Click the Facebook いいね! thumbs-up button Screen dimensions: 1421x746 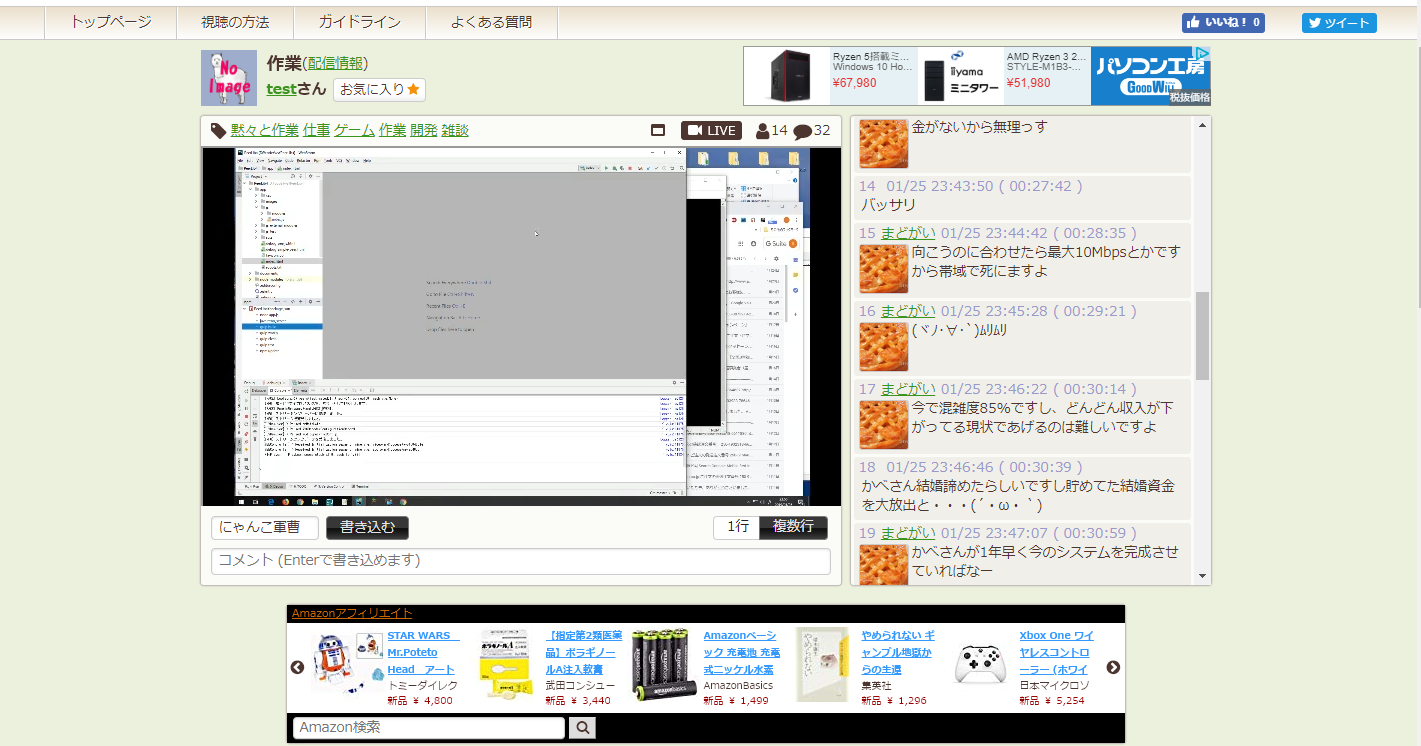pyautogui.click(x=1222, y=23)
